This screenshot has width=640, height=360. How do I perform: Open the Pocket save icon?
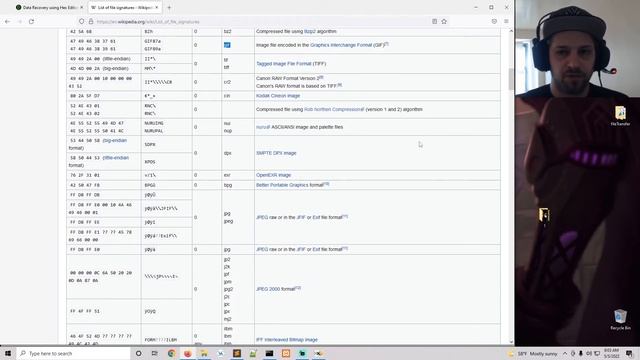pos(494,21)
